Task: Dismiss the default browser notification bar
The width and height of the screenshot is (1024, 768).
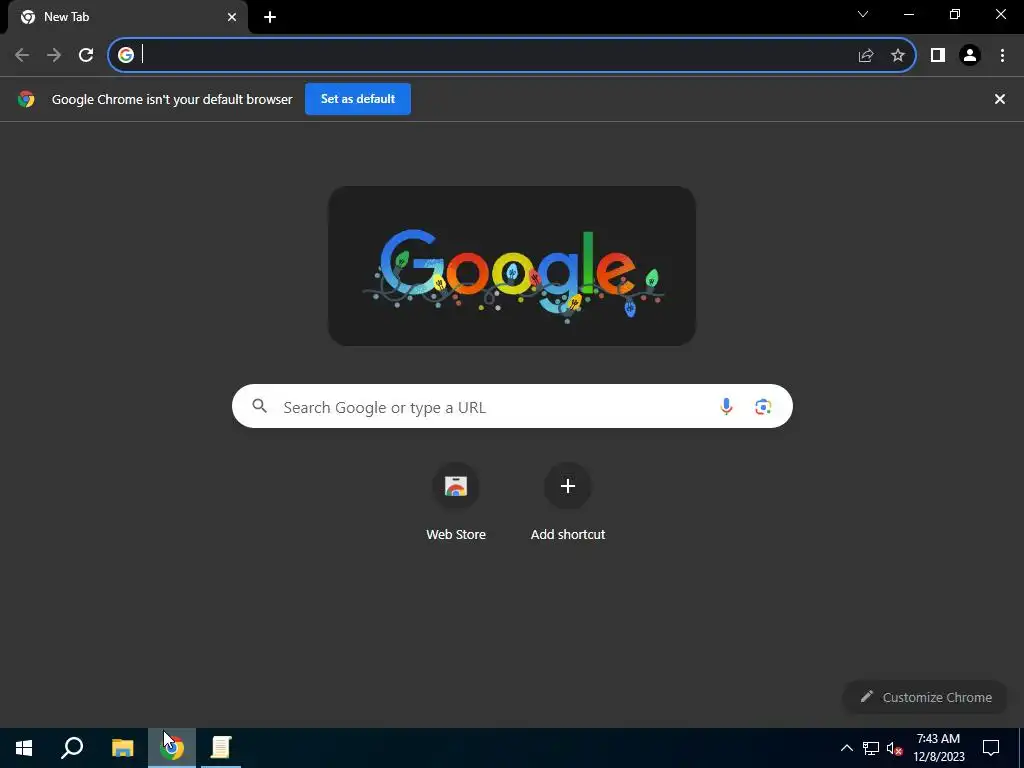Action: (1000, 99)
